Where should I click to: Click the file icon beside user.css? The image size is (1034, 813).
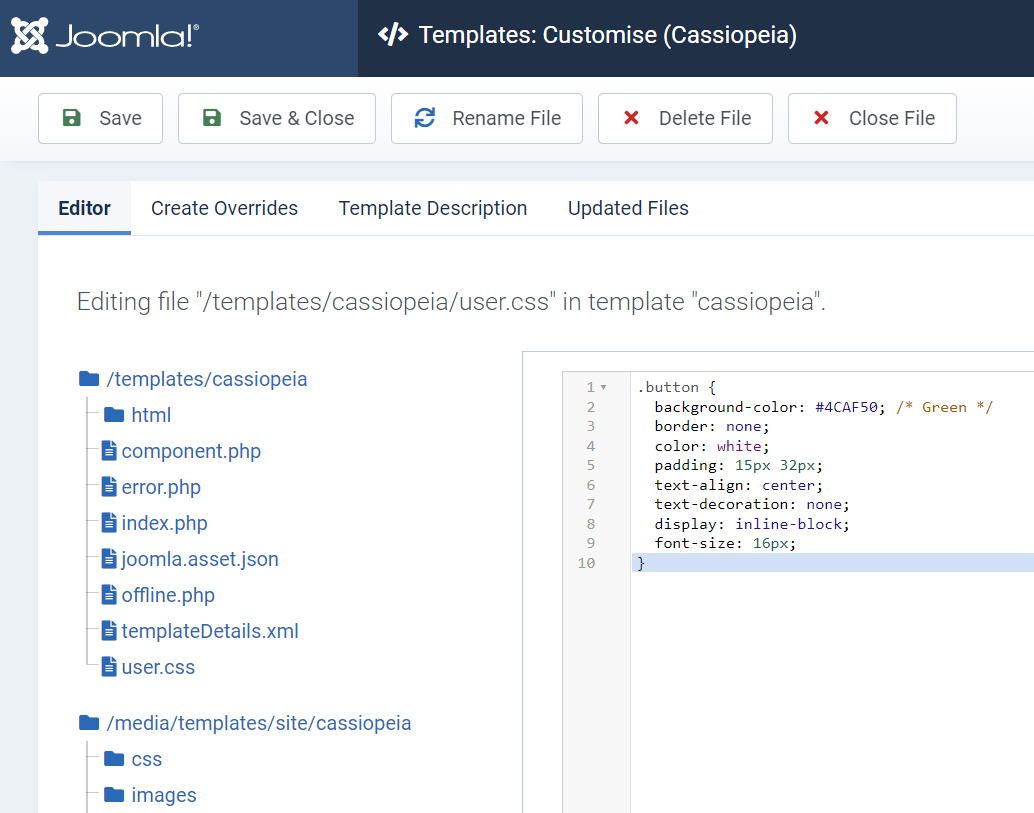[x=109, y=667]
